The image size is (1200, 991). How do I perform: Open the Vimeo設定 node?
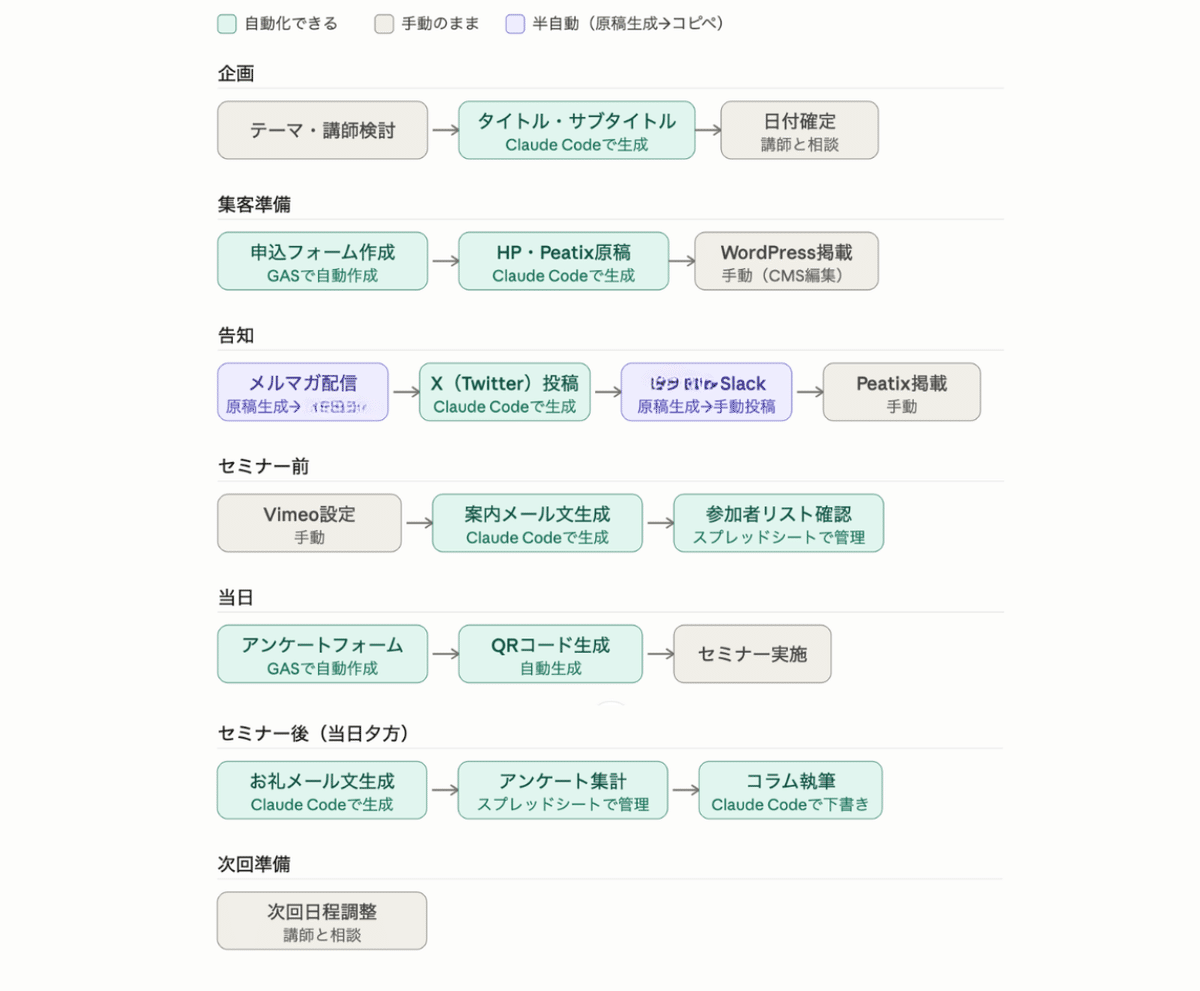pos(309,523)
